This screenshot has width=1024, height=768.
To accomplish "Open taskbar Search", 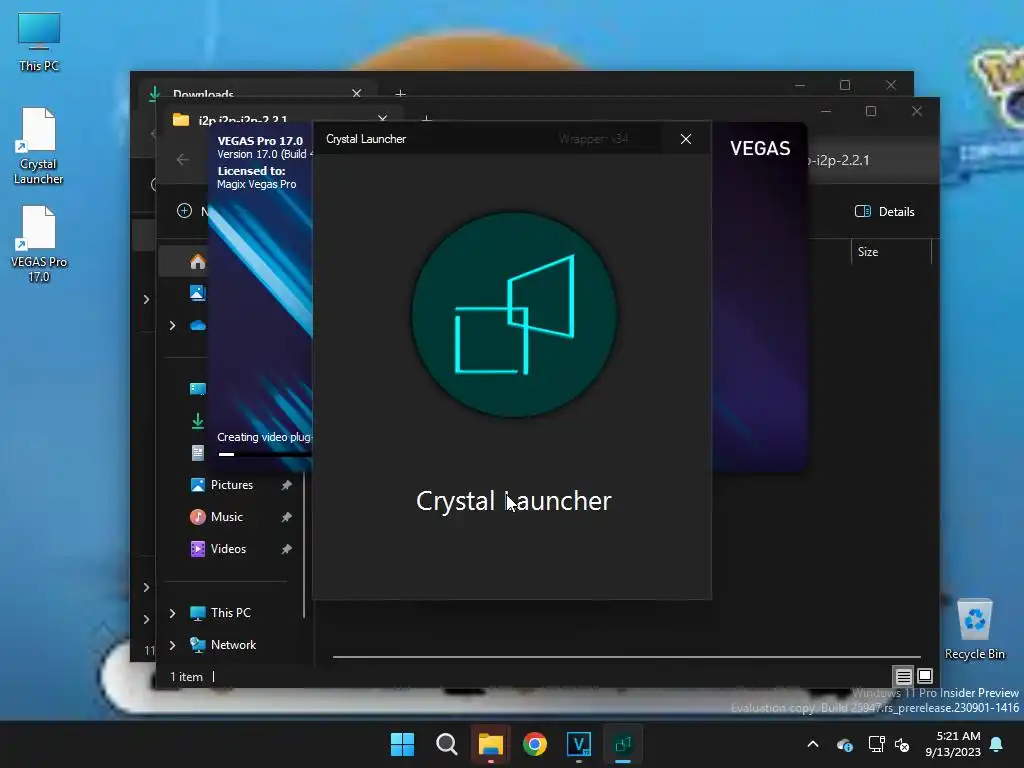I will click(447, 744).
